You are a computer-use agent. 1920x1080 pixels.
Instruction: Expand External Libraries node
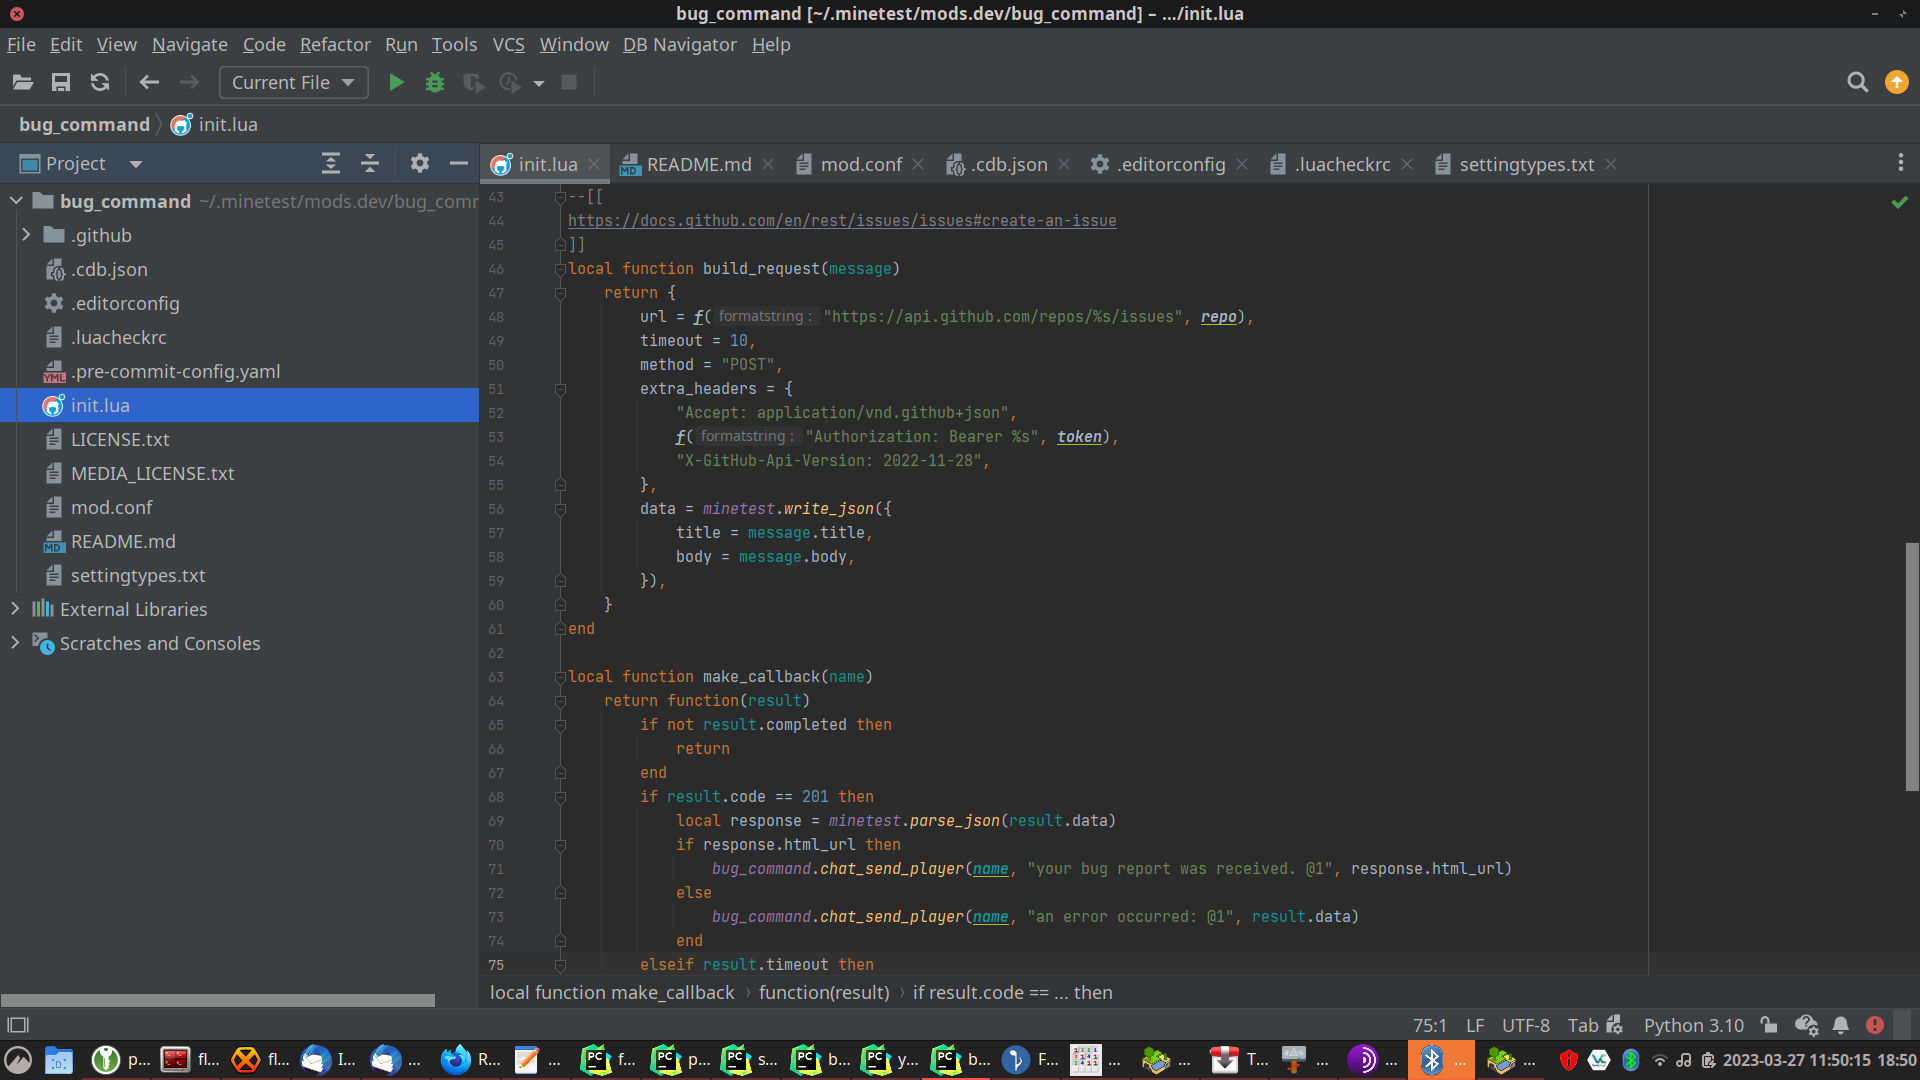[15, 609]
